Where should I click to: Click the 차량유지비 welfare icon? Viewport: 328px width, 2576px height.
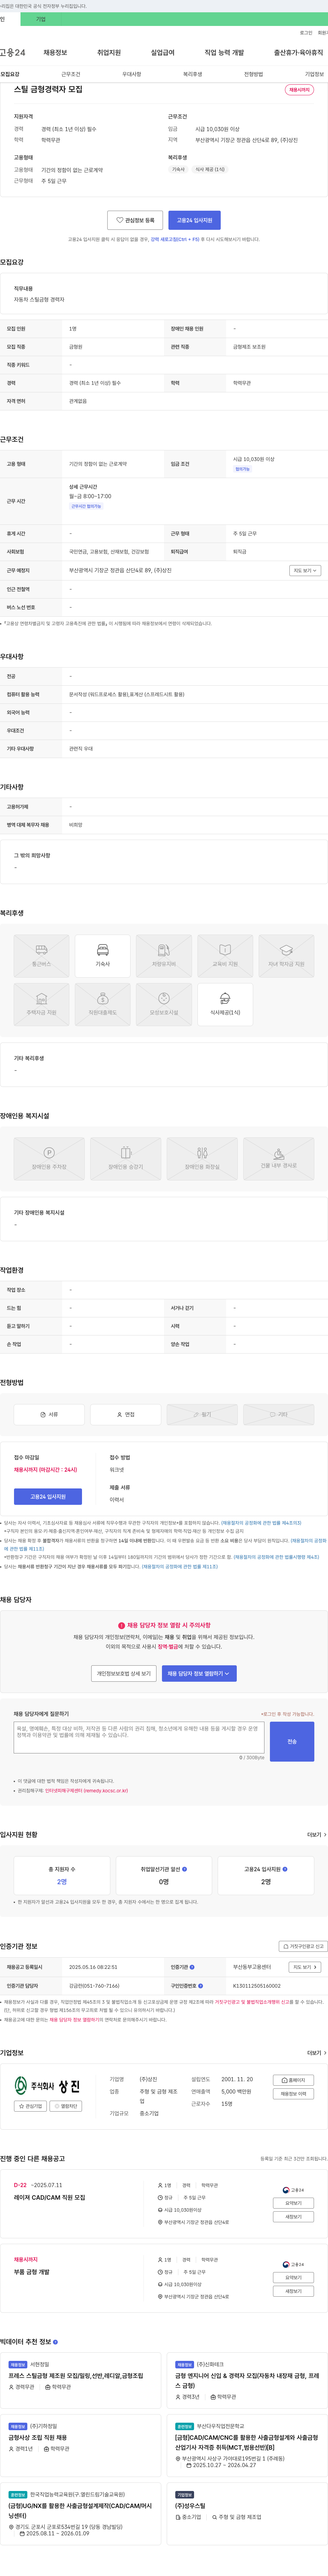coord(164,956)
